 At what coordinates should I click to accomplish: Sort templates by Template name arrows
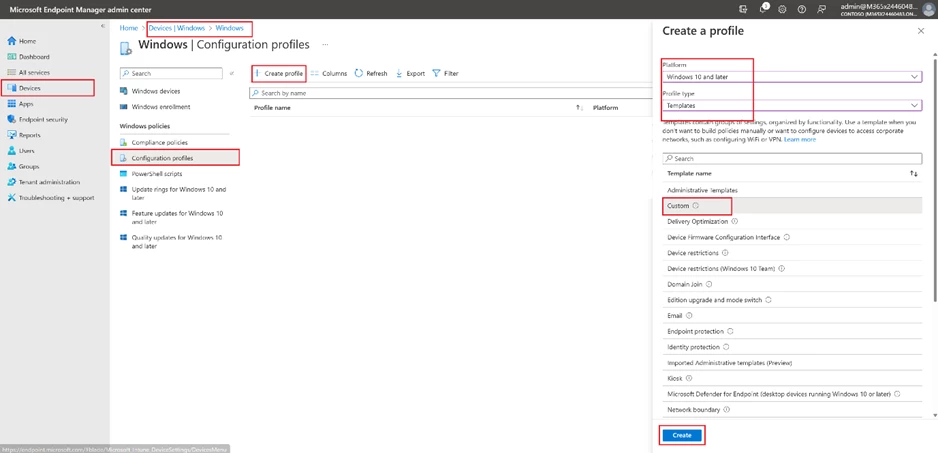[x=913, y=174]
